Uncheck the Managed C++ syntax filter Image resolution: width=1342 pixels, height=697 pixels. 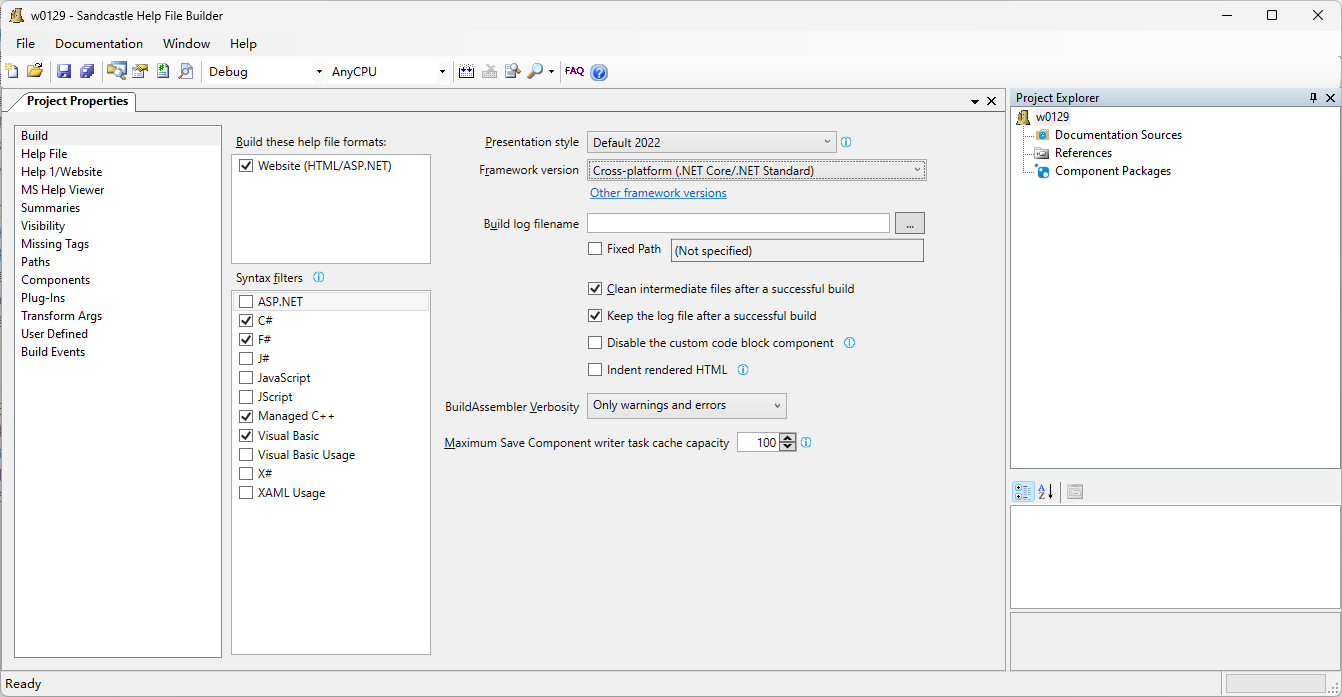click(x=246, y=416)
